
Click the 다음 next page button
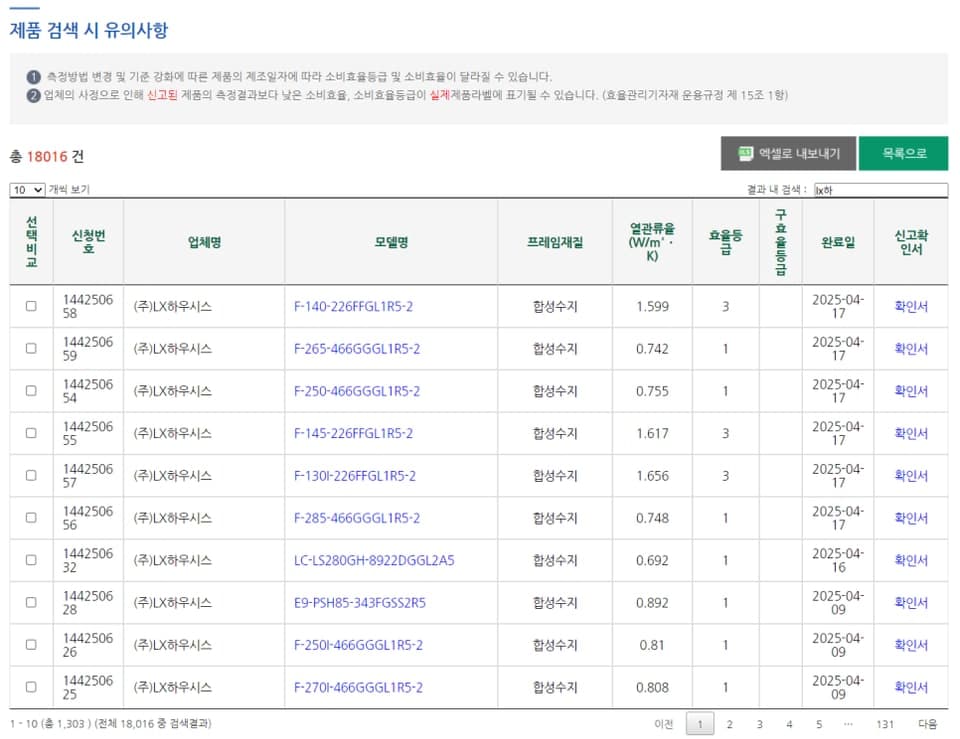click(928, 724)
